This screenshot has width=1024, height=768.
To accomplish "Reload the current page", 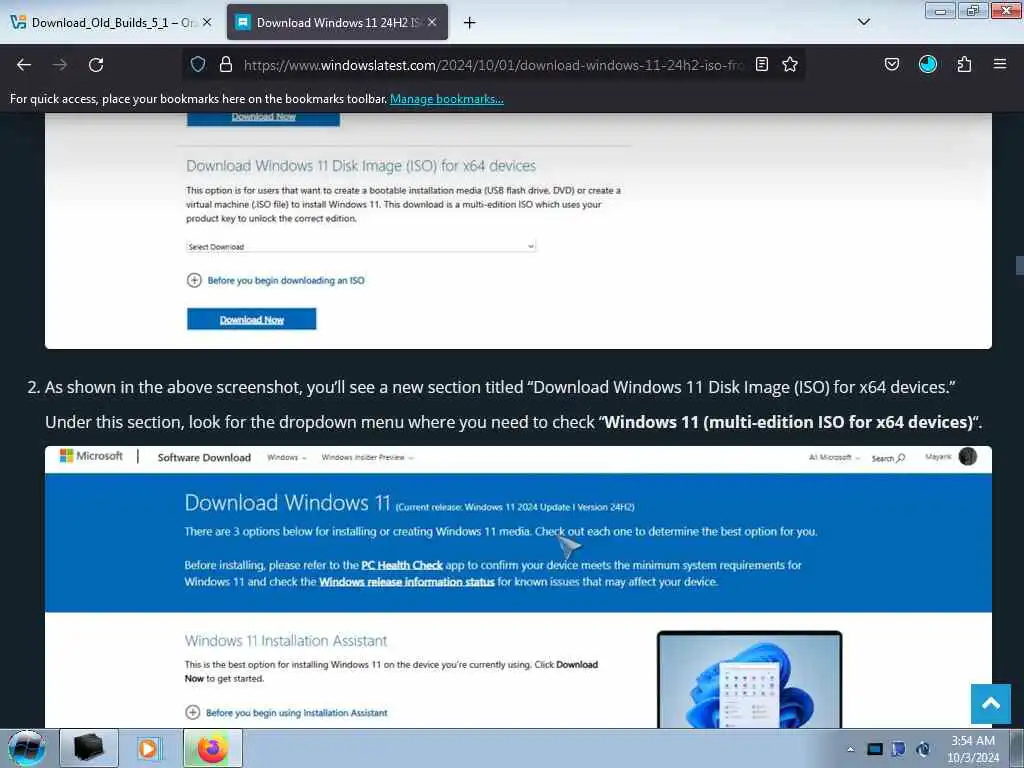I will (96, 65).
